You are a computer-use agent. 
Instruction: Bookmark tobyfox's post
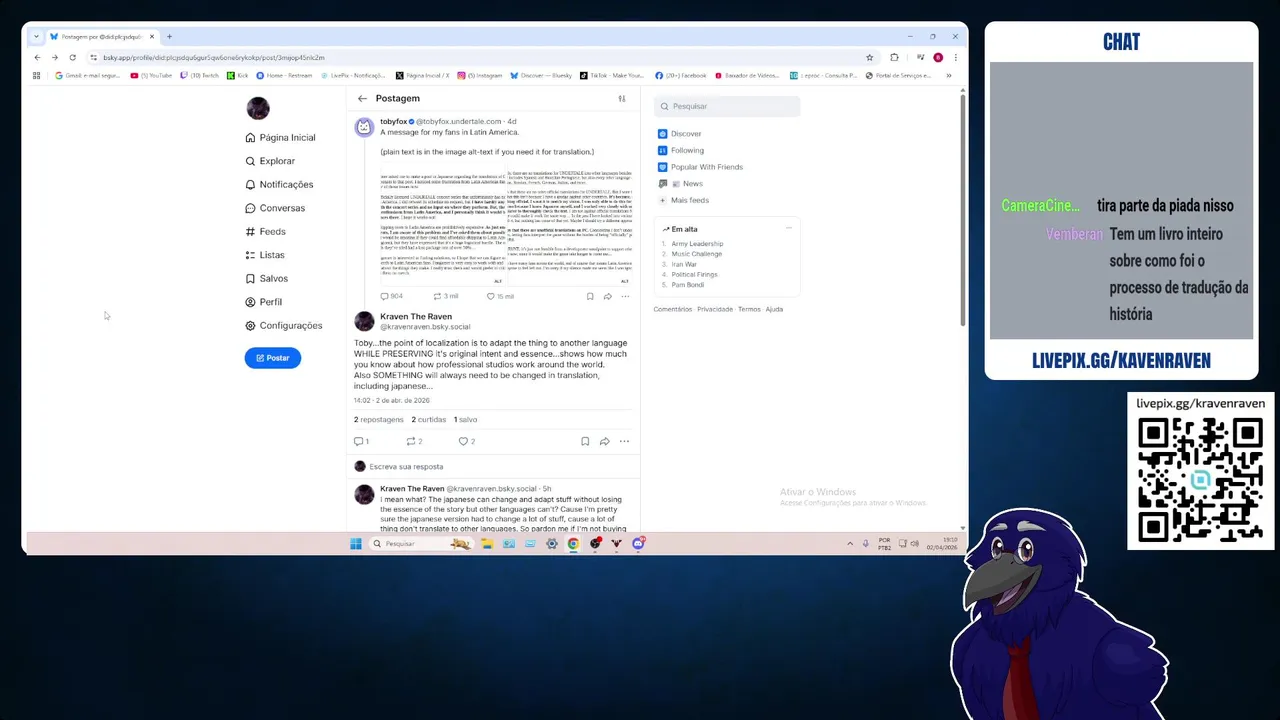click(x=590, y=296)
